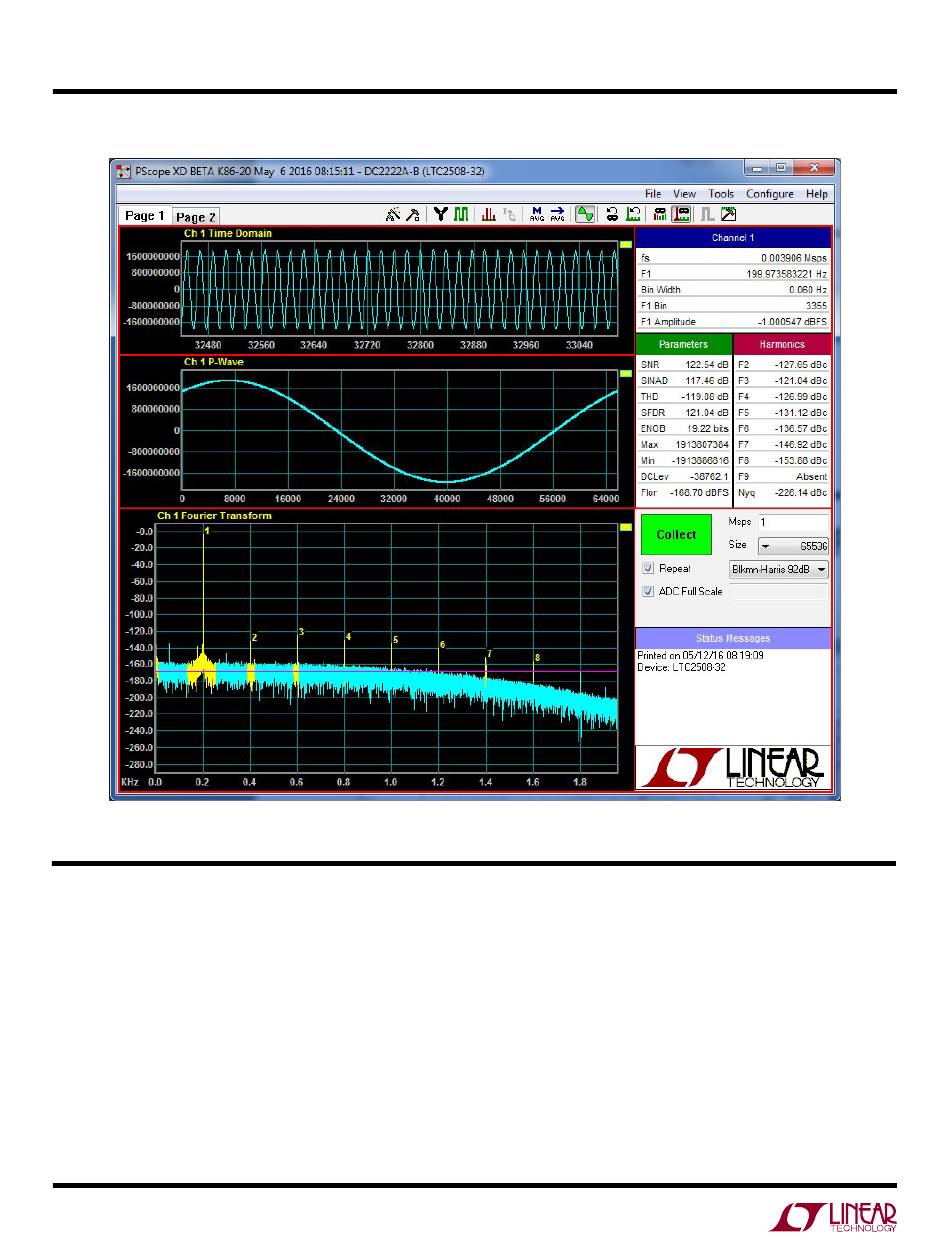Click harmonic marker 6 in Fourier Transform
950x1241 pixels.
[x=442, y=645]
